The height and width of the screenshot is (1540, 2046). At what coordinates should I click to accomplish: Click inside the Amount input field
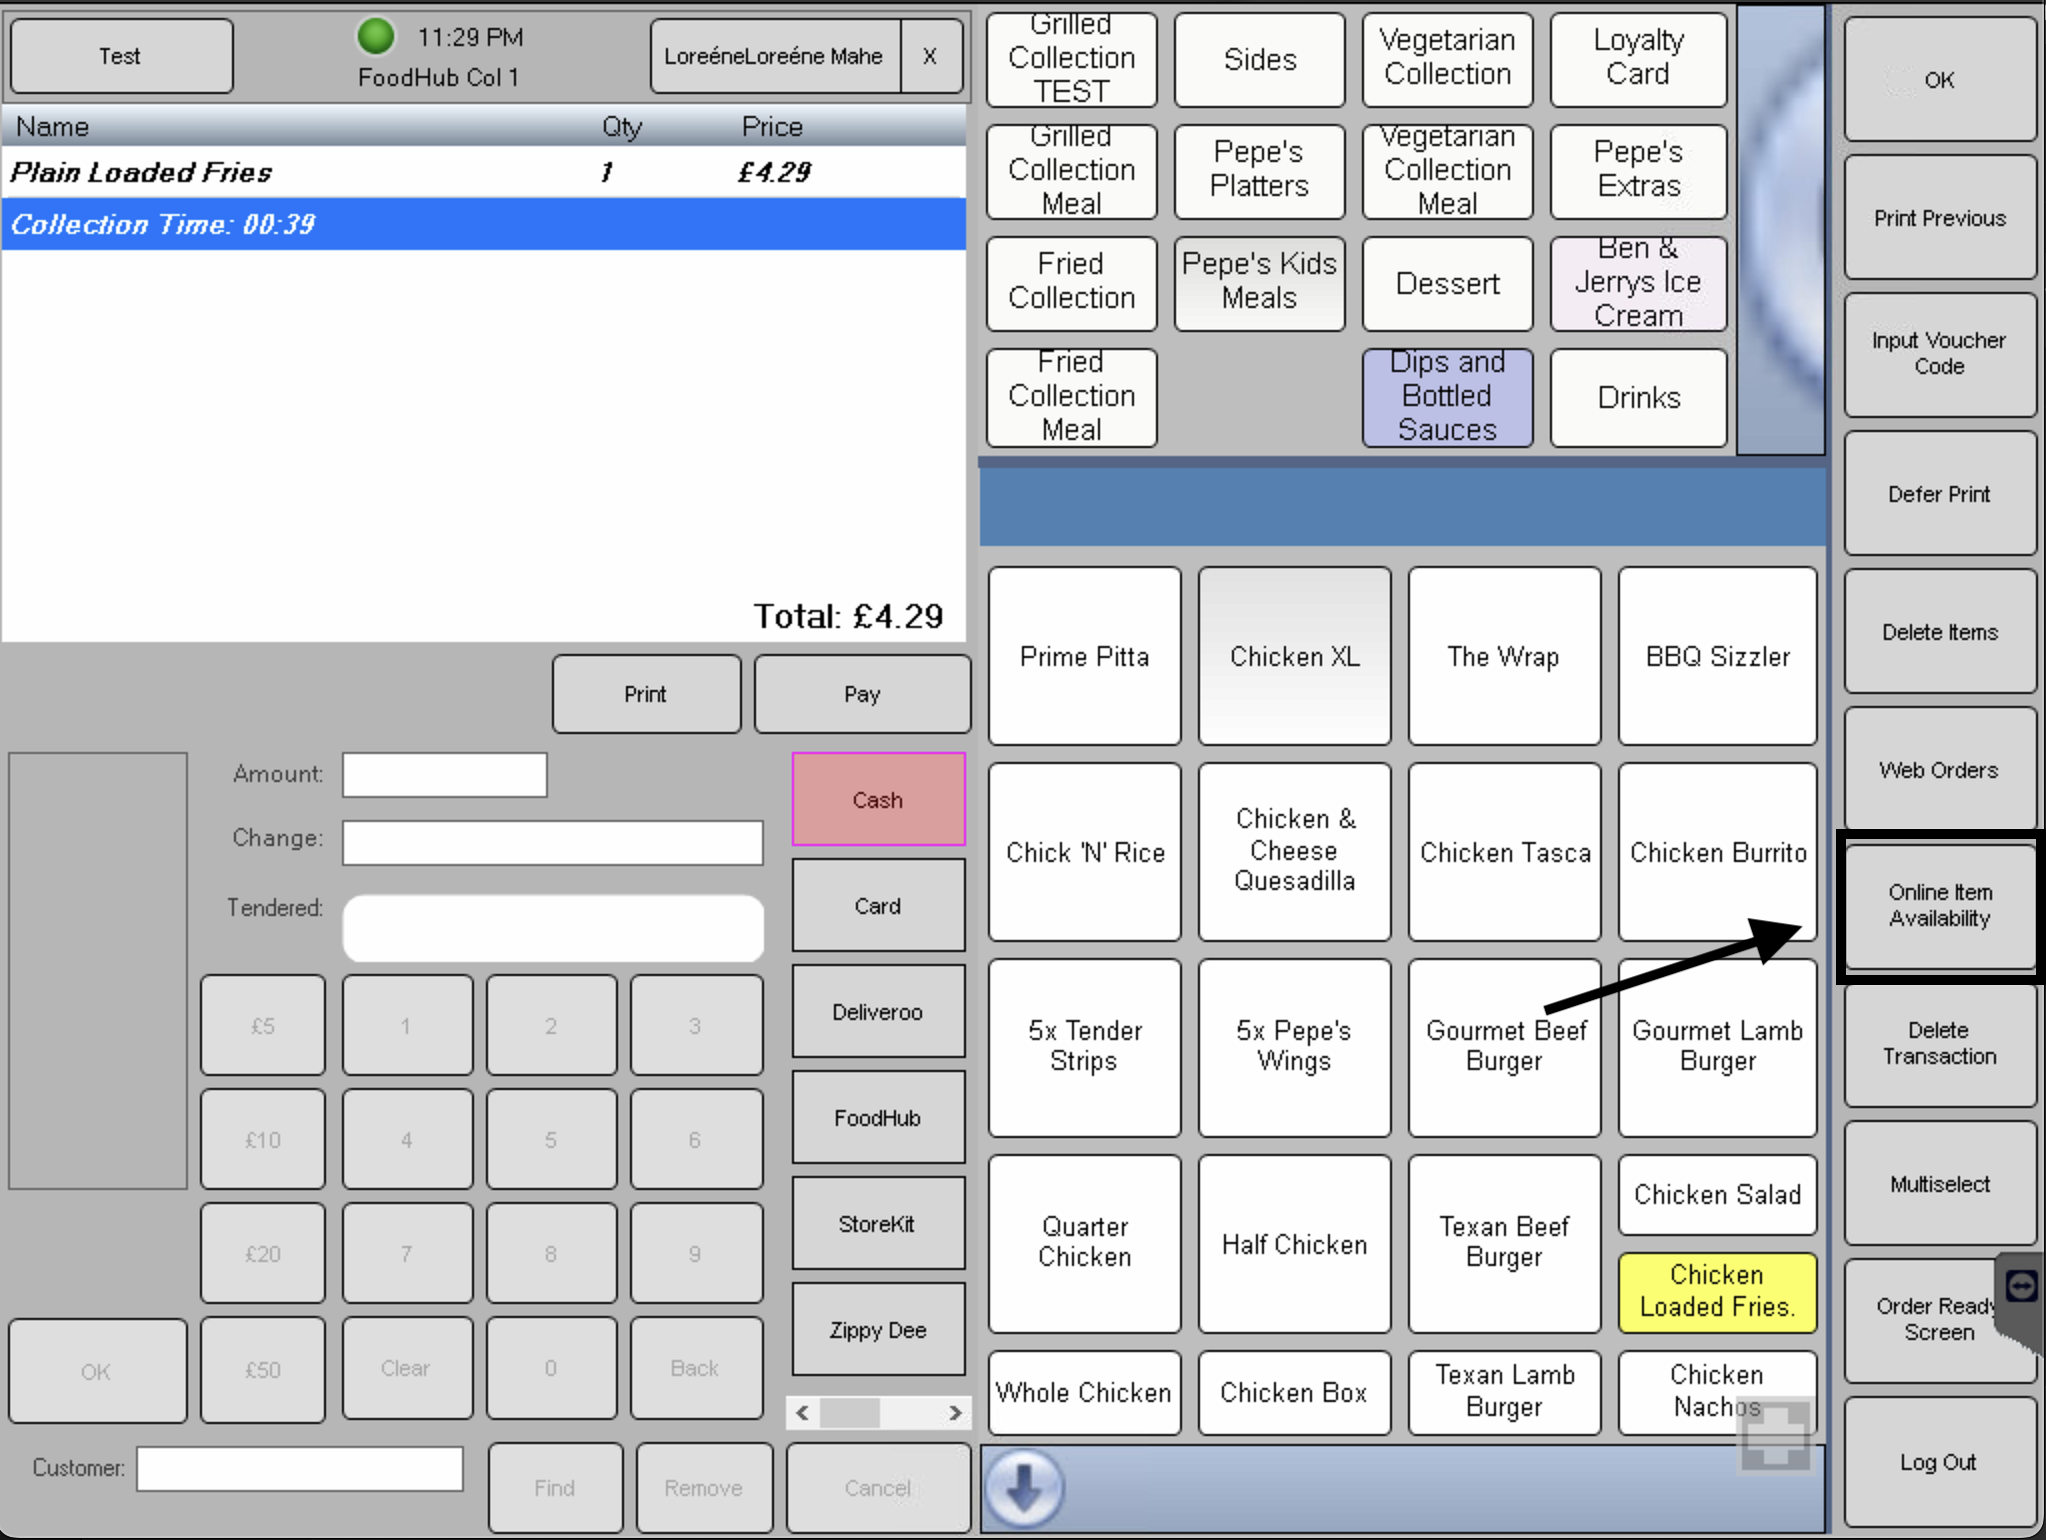[x=443, y=774]
